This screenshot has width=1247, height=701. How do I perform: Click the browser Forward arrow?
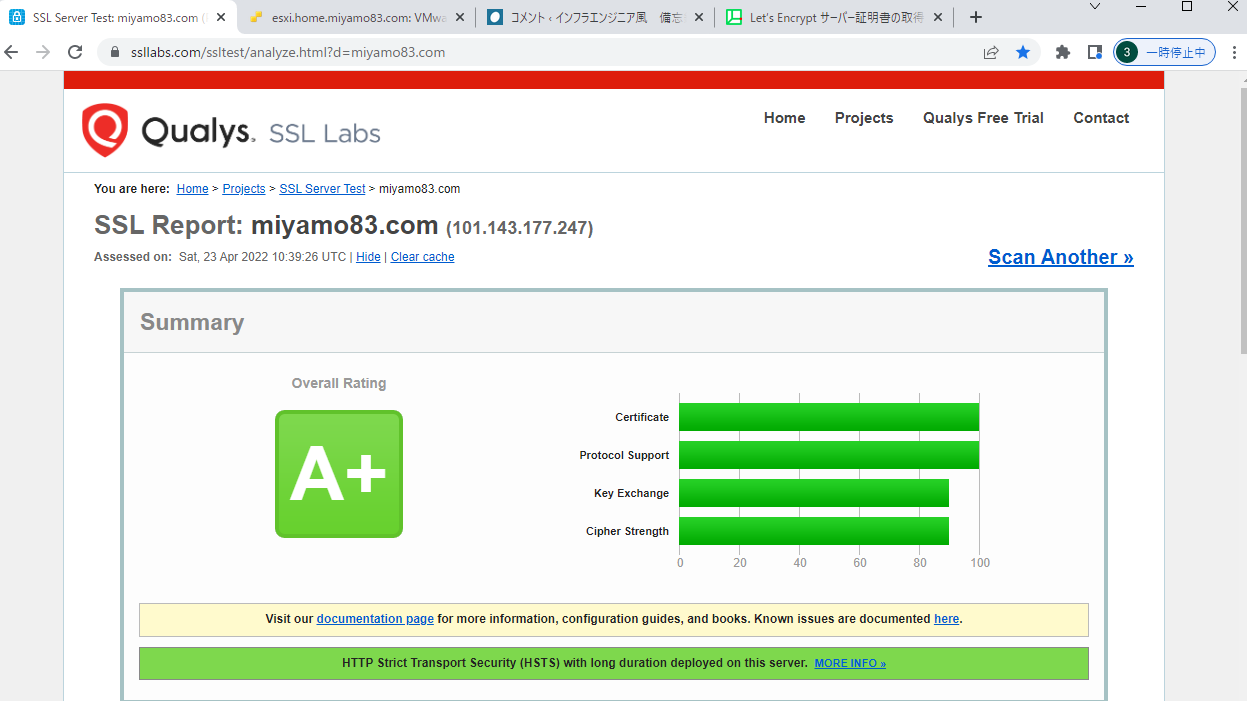[43, 52]
